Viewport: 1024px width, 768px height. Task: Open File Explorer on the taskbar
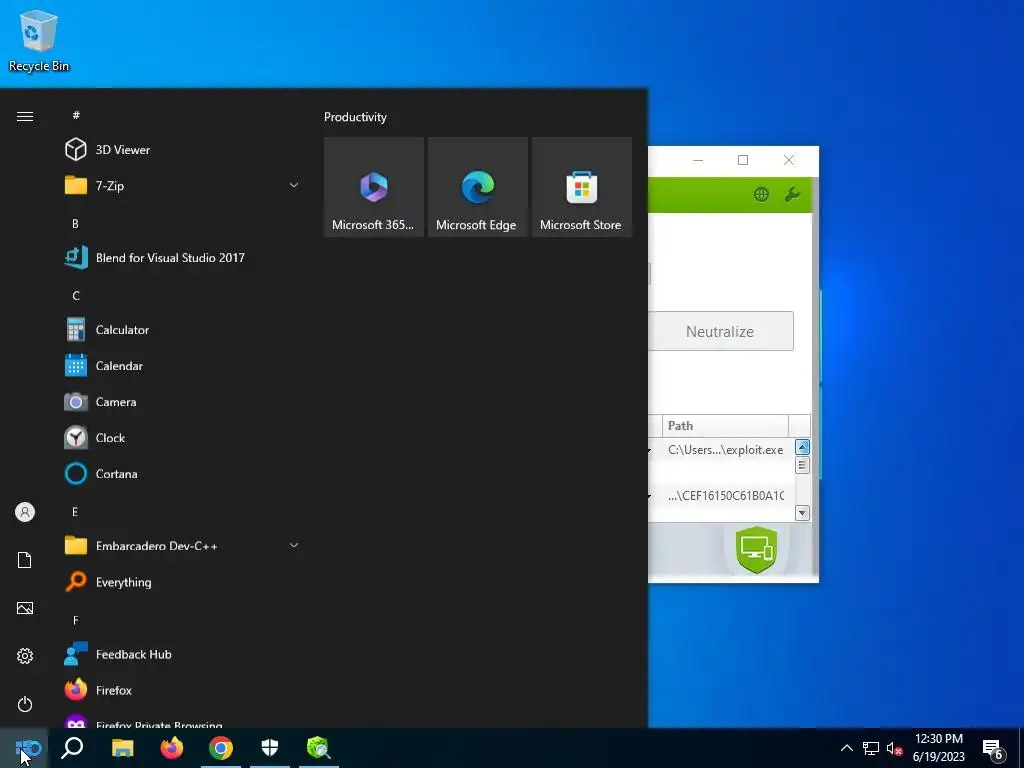pyautogui.click(x=122, y=748)
